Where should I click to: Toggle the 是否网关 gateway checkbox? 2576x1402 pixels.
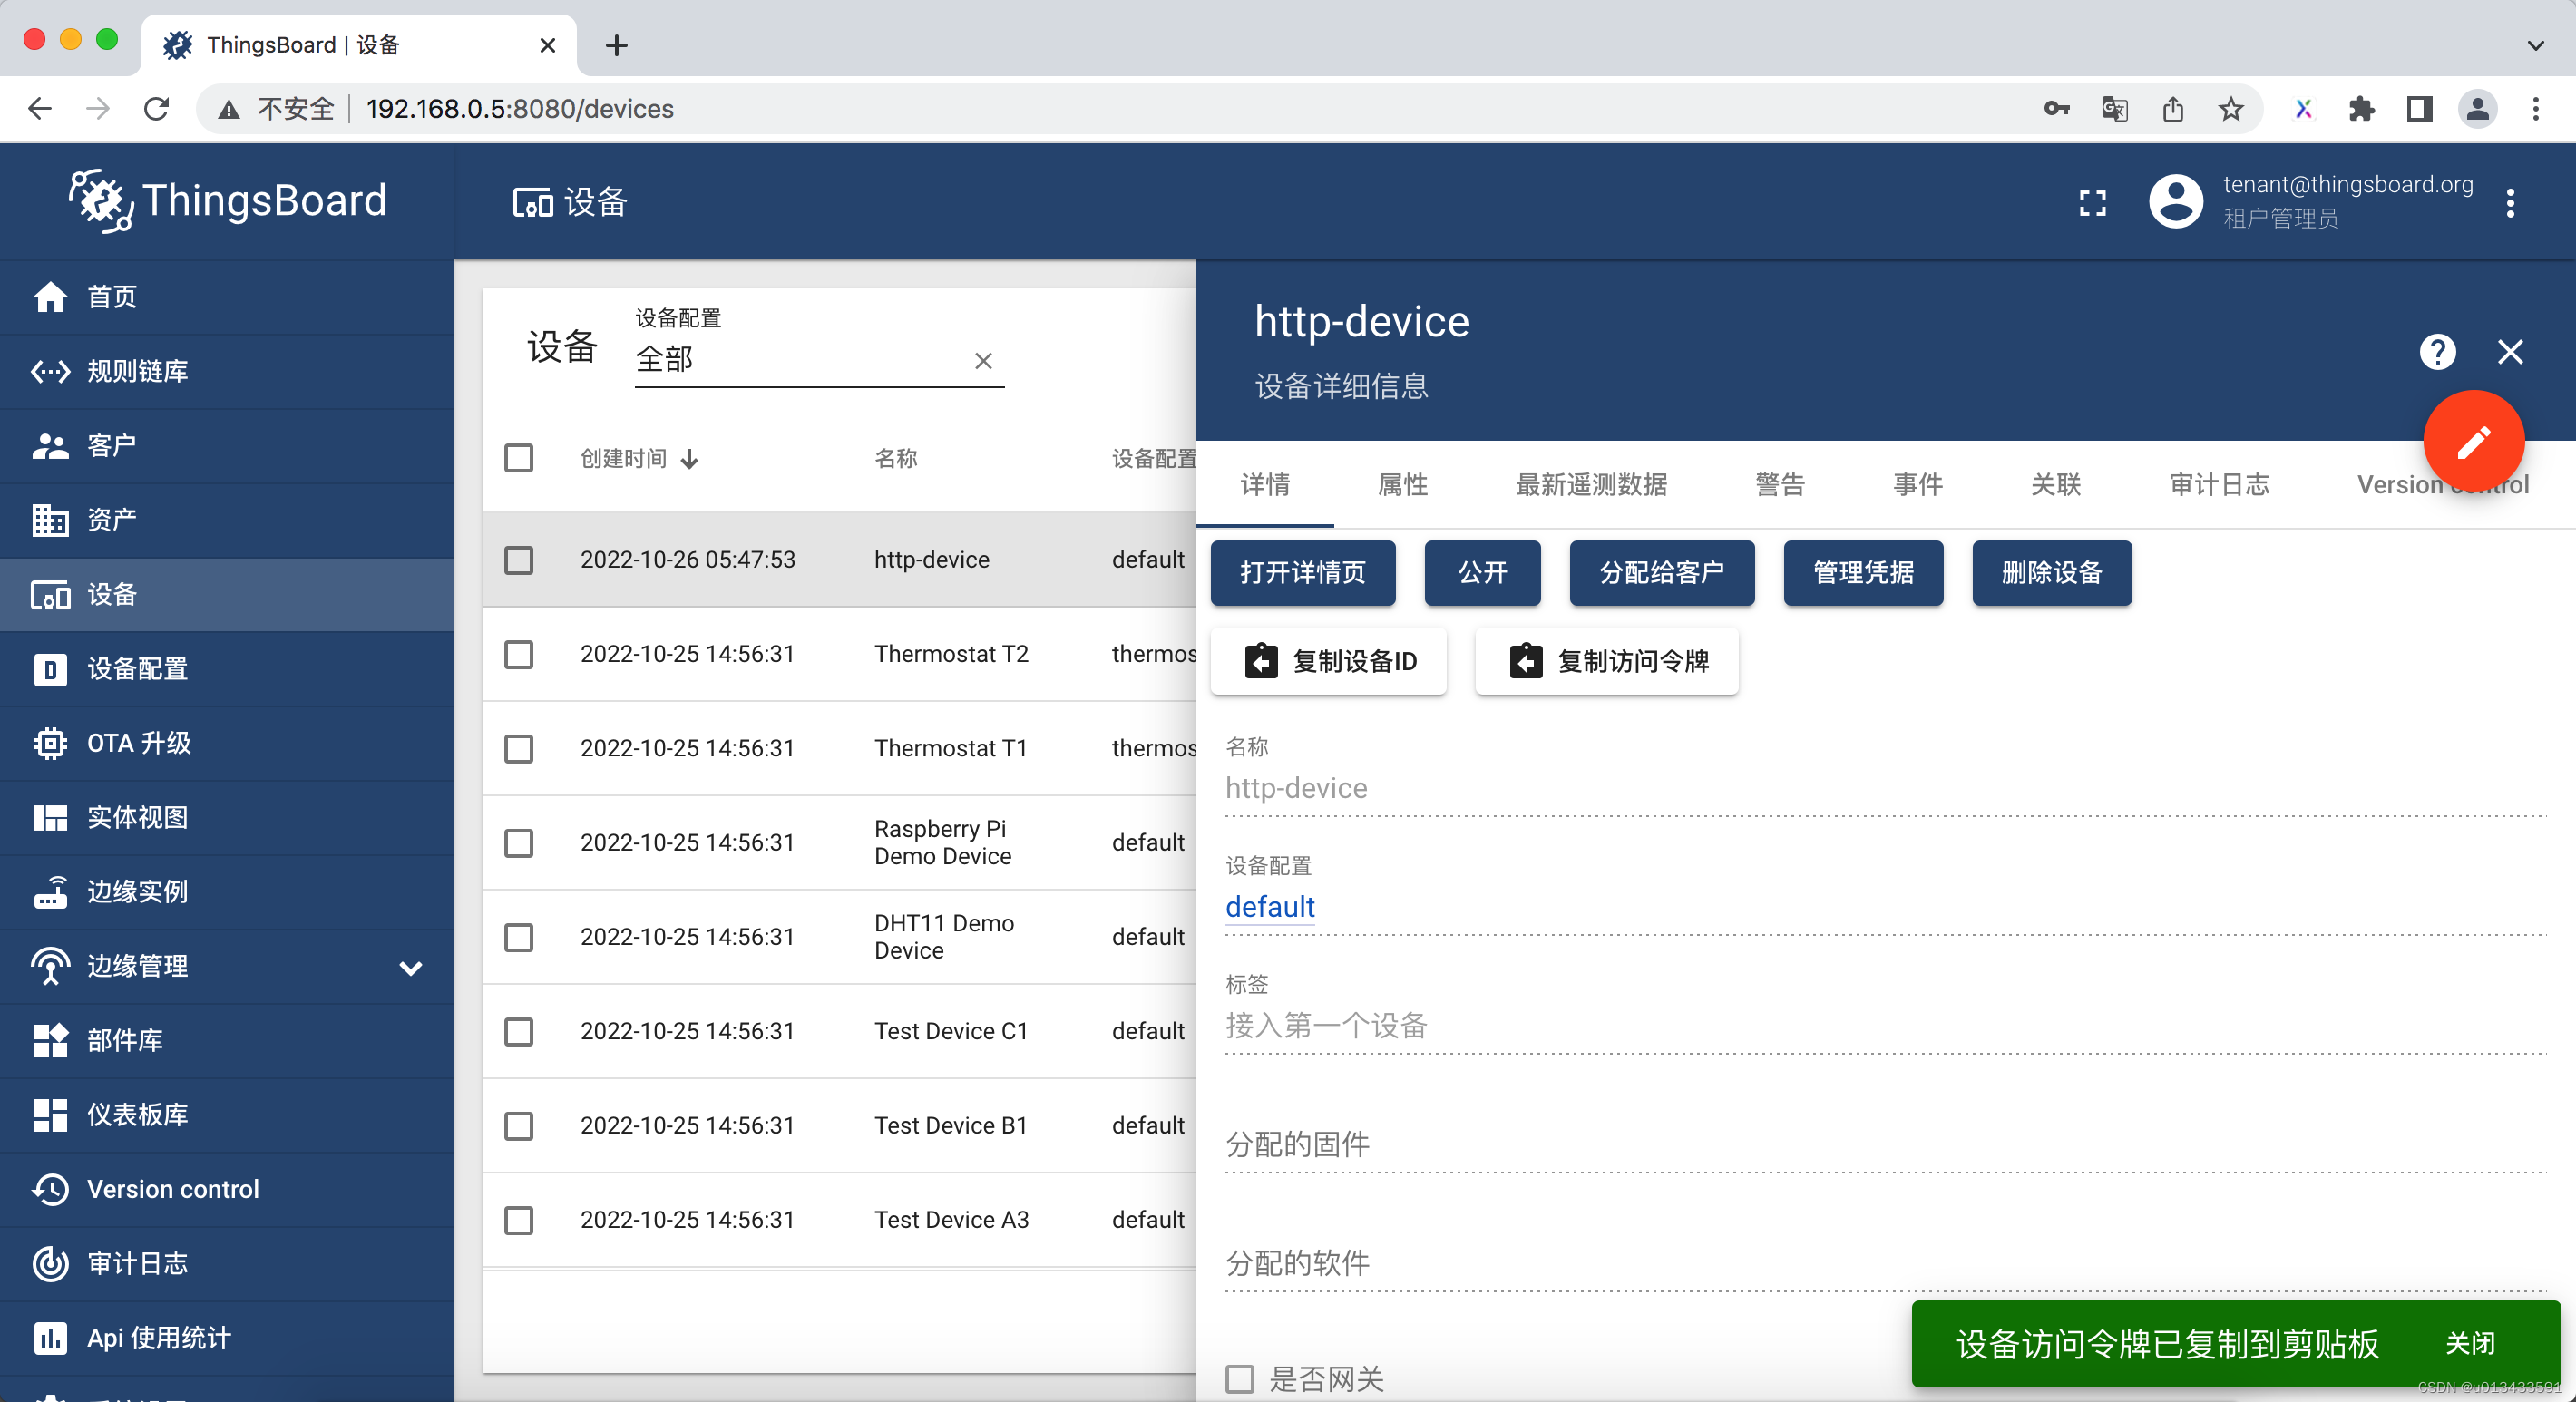point(1239,1379)
